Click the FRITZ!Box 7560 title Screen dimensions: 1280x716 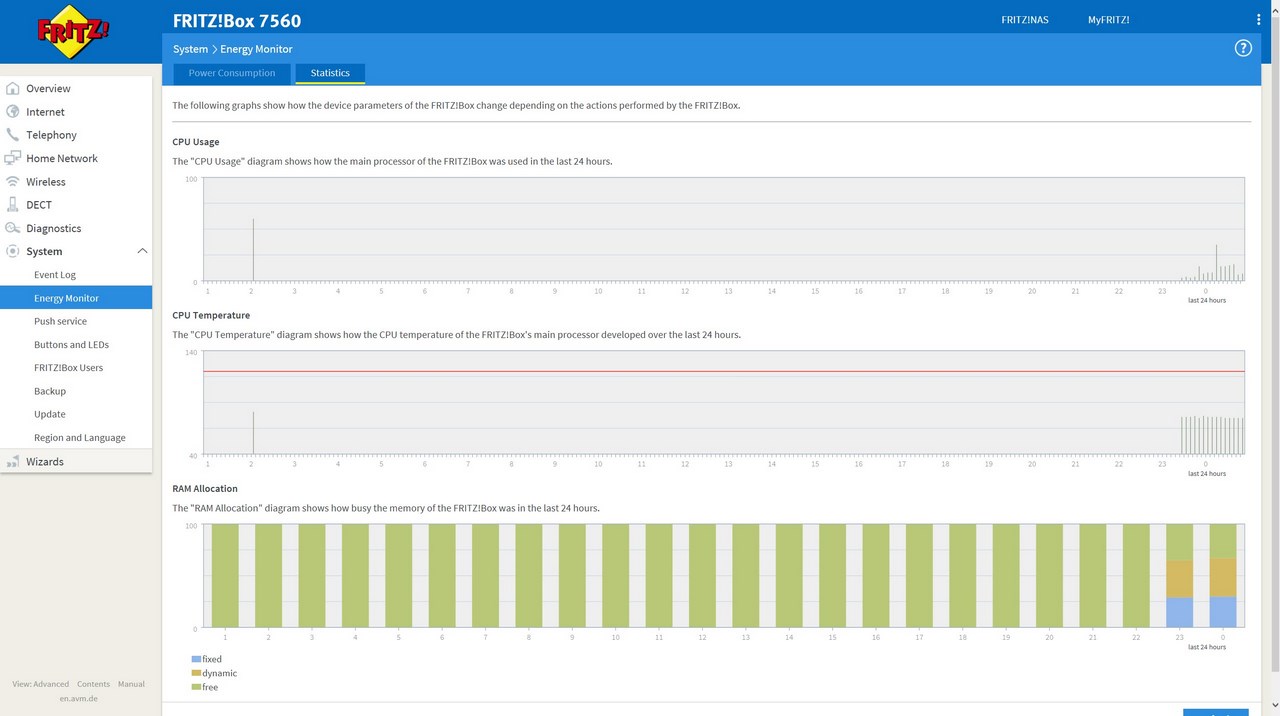click(237, 20)
